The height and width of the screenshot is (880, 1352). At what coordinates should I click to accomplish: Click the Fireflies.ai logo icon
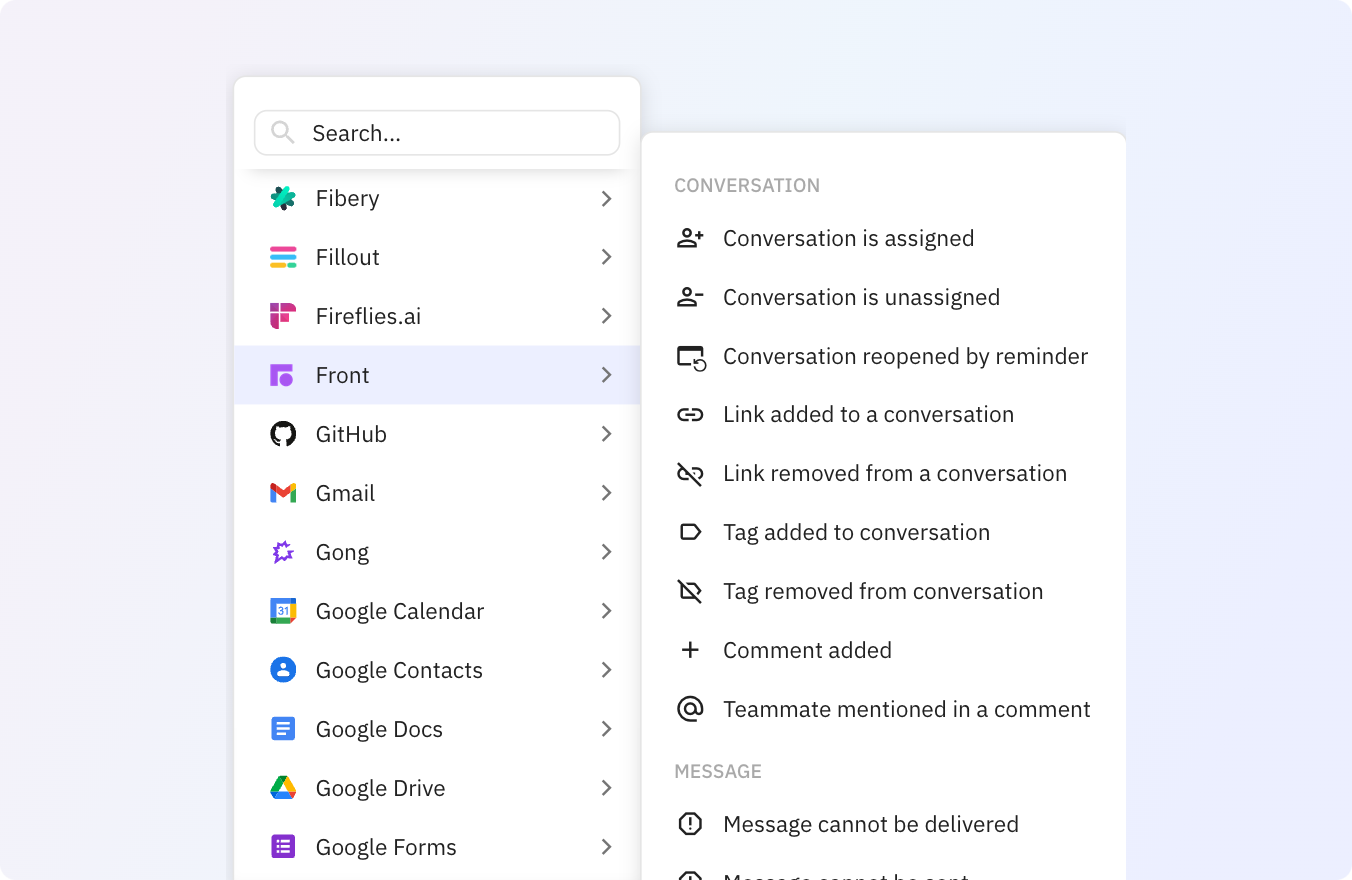pos(283,316)
